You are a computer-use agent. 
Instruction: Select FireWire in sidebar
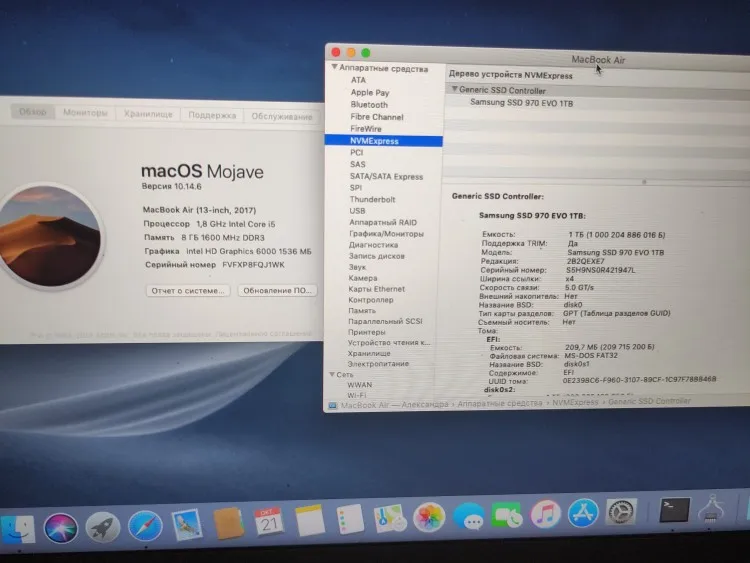365,129
